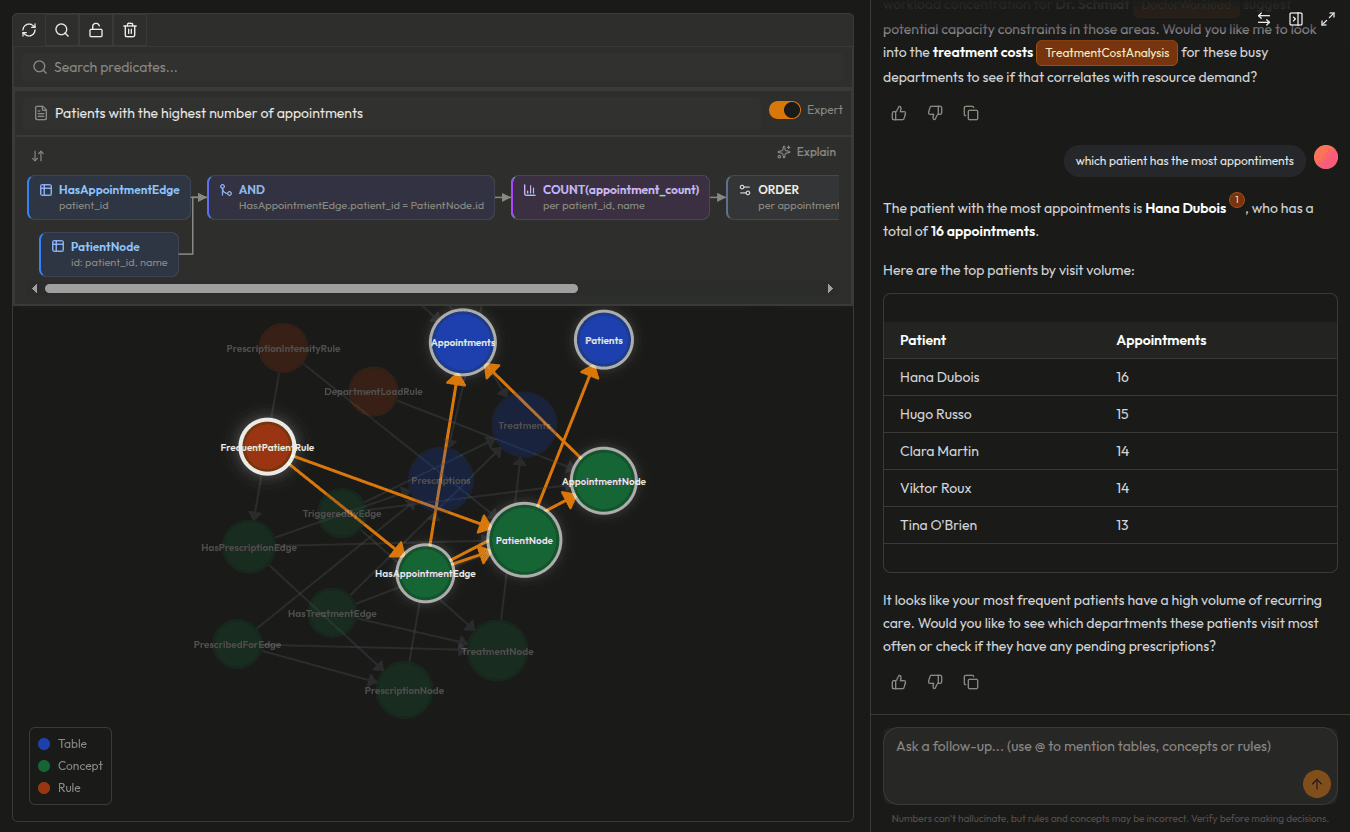This screenshot has height=832, width=1350.
Task: Click the right chevron of the pipeline scroller
Action: (x=831, y=288)
